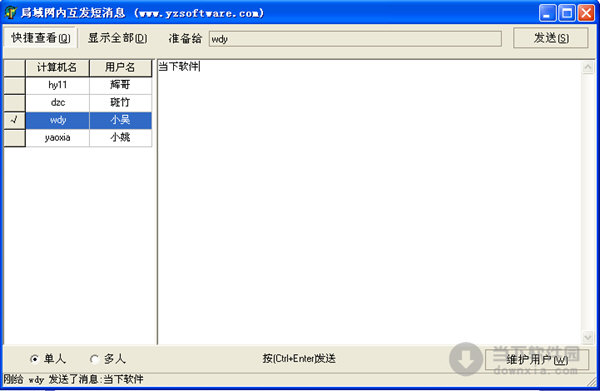Viewport: 600px width, 391px height.
Task: Click row selector beside yaoxia
Action: [15, 138]
